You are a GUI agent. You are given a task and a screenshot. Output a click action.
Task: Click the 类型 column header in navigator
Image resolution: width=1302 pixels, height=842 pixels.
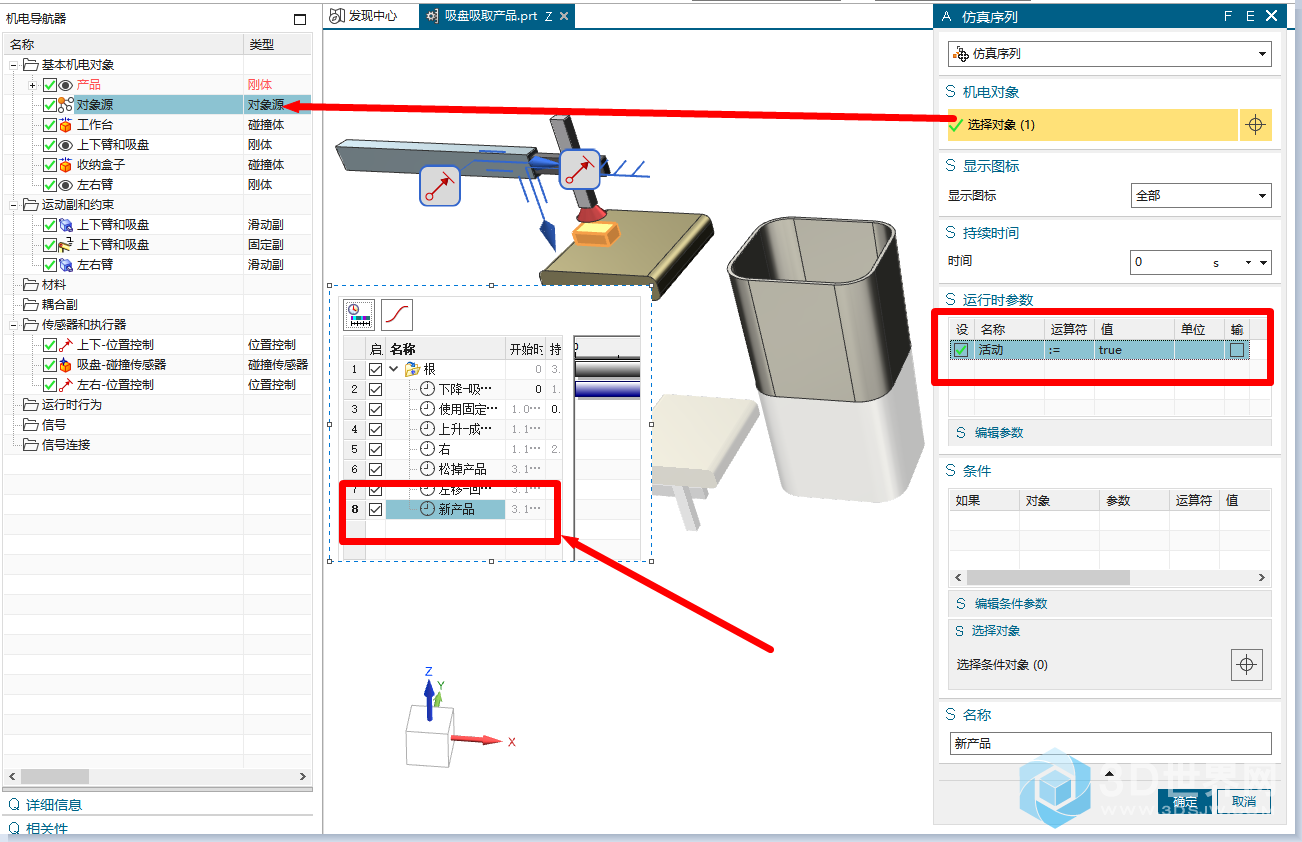pos(277,45)
